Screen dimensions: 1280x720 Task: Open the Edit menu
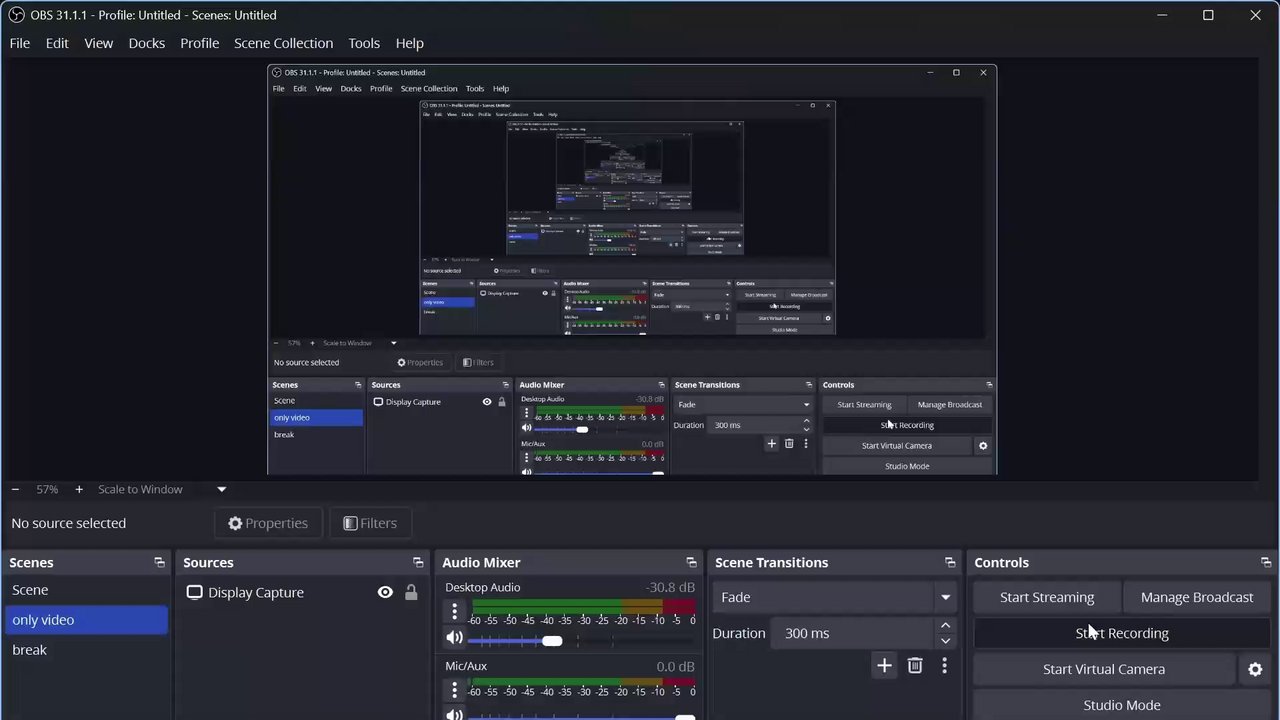tap(57, 43)
